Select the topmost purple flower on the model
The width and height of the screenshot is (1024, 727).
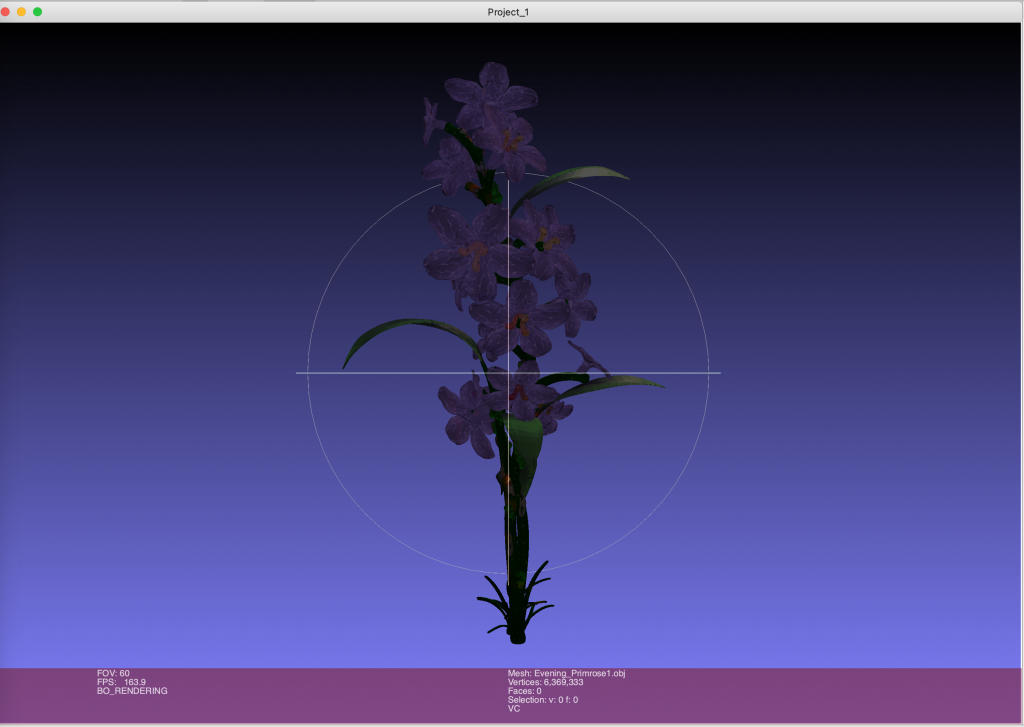point(490,92)
